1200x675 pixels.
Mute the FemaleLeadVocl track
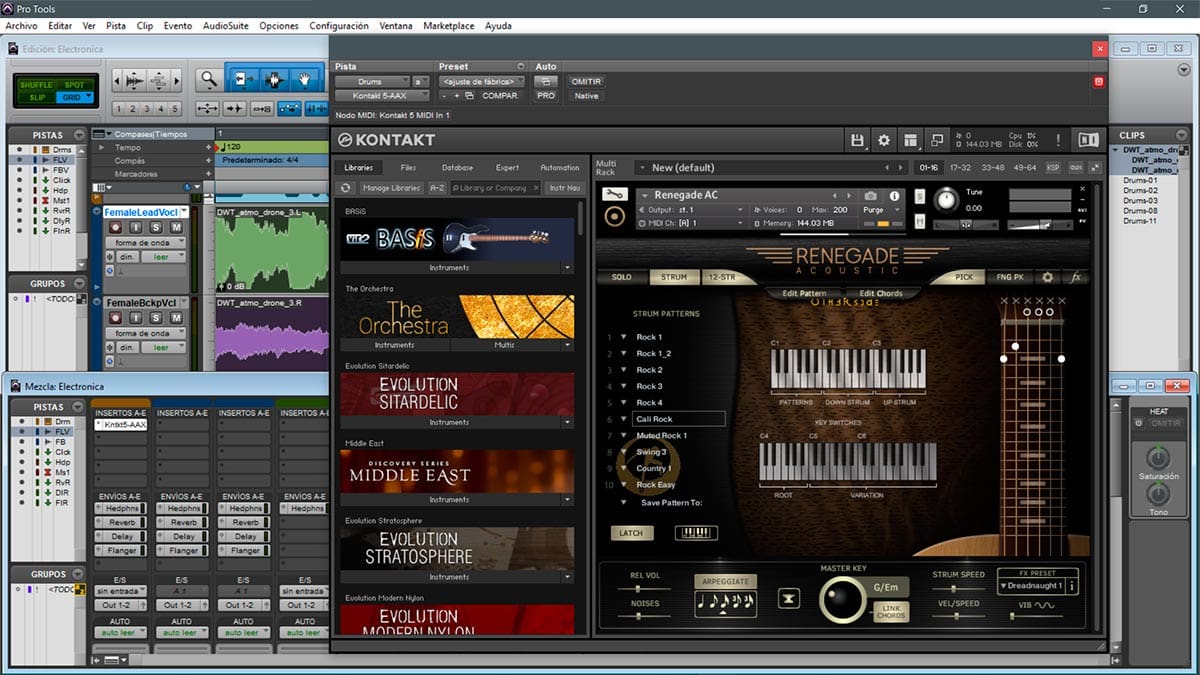tap(177, 227)
